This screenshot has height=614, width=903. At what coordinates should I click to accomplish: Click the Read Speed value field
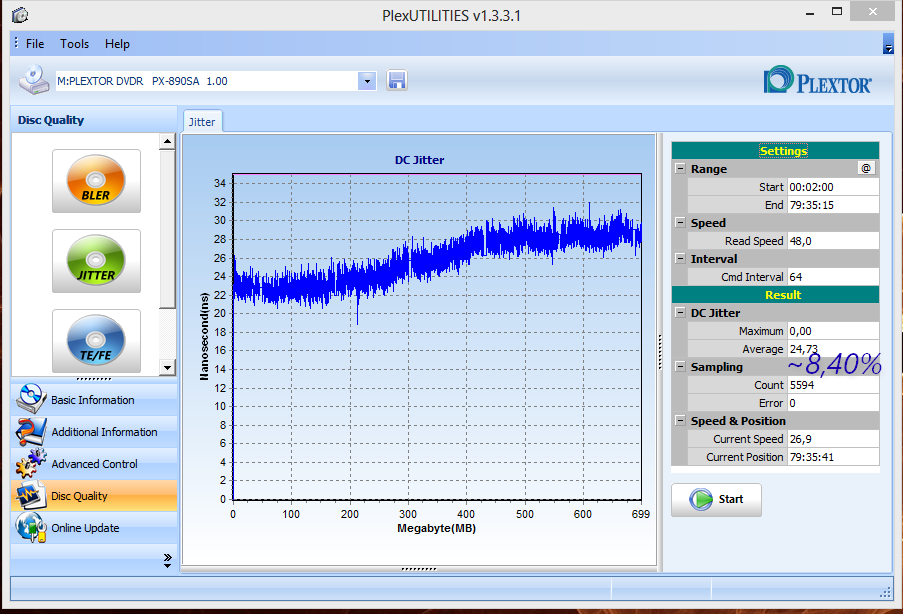tap(833, 241)
